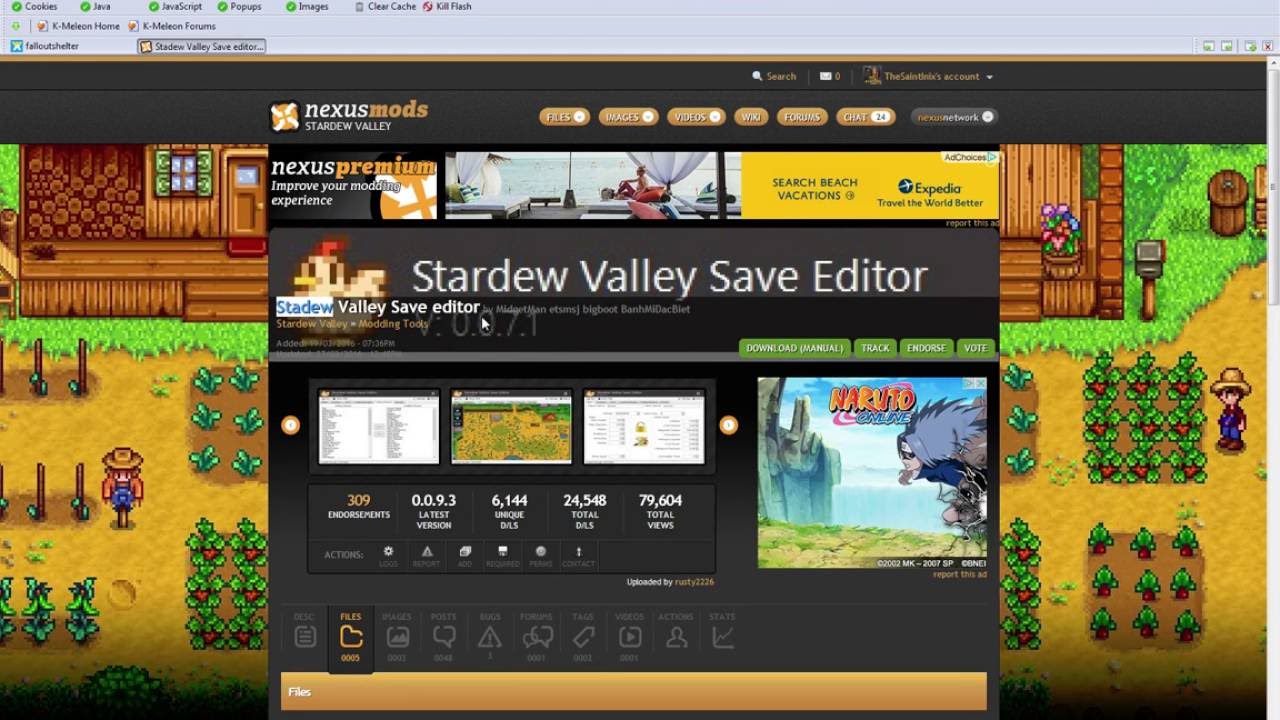Click the VOTE button
1280x720 pixels.
tap(975, 348)
